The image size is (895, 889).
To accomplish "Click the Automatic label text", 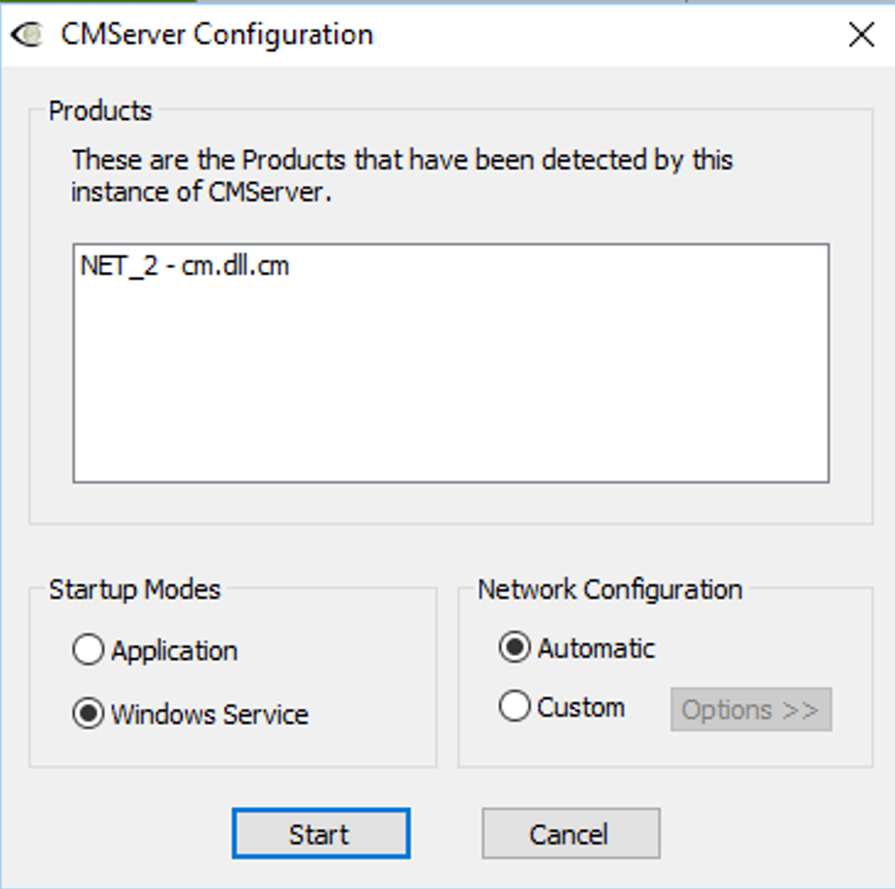I will click(x=596, y=649).
